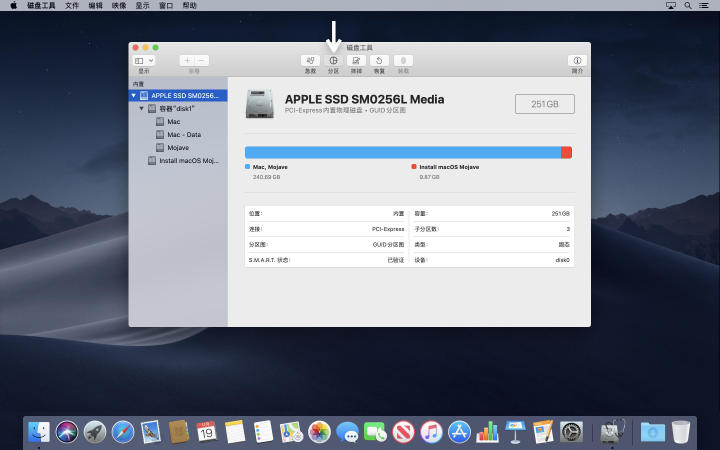Open FaceTime from the Dock
This screenshot has height=450, width=720.
375,432
